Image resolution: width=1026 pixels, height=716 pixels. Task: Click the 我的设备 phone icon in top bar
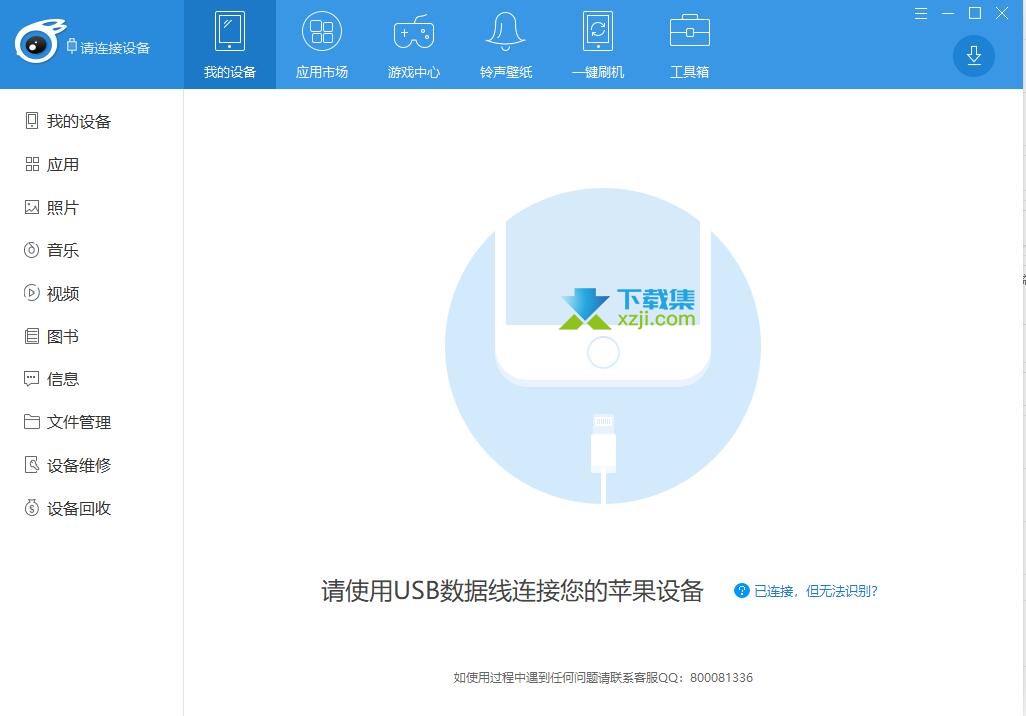230,31
